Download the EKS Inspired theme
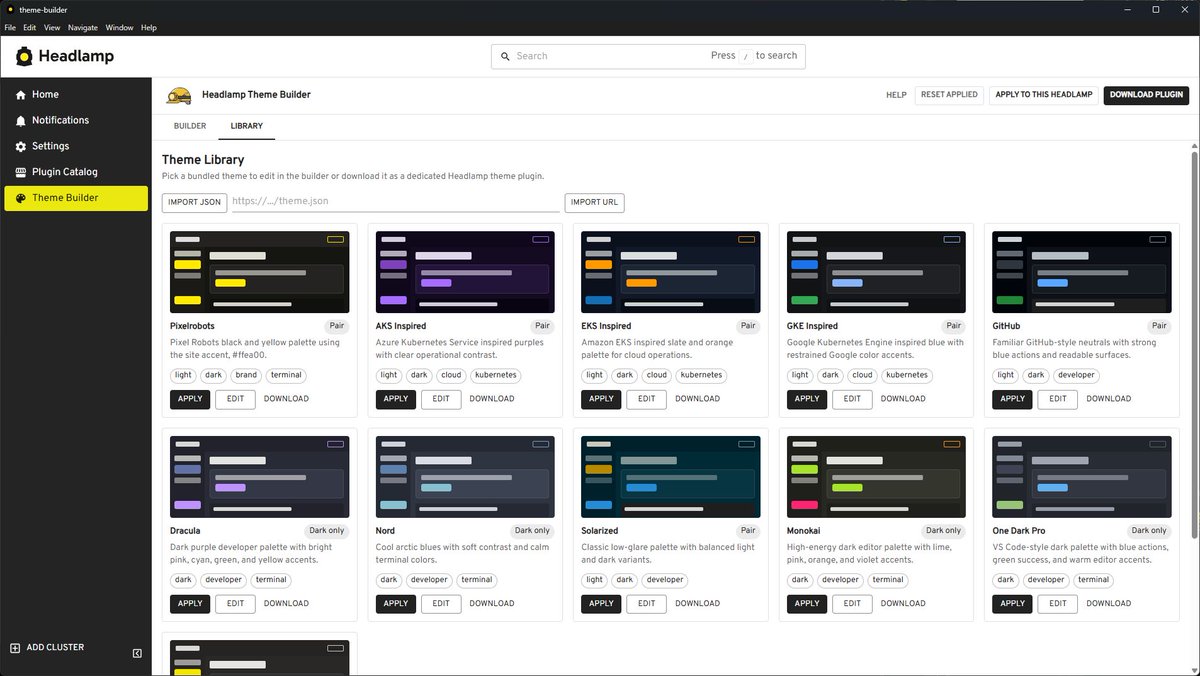This screenshot has height=676, width=1200. 697,399
